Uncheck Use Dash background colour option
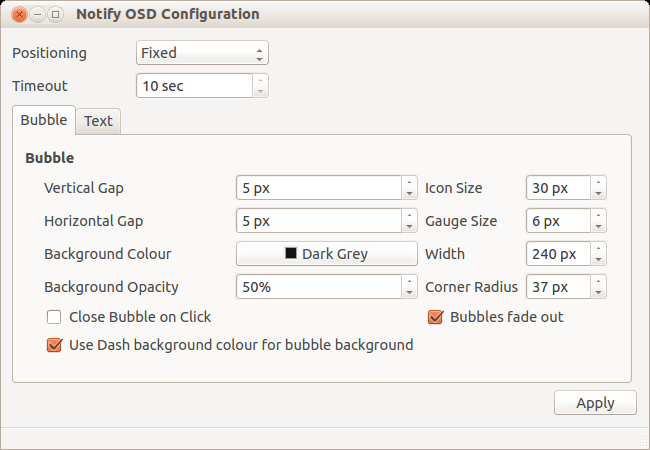The width and height of the screenshot is (650, 450). [x=54, y=345]
